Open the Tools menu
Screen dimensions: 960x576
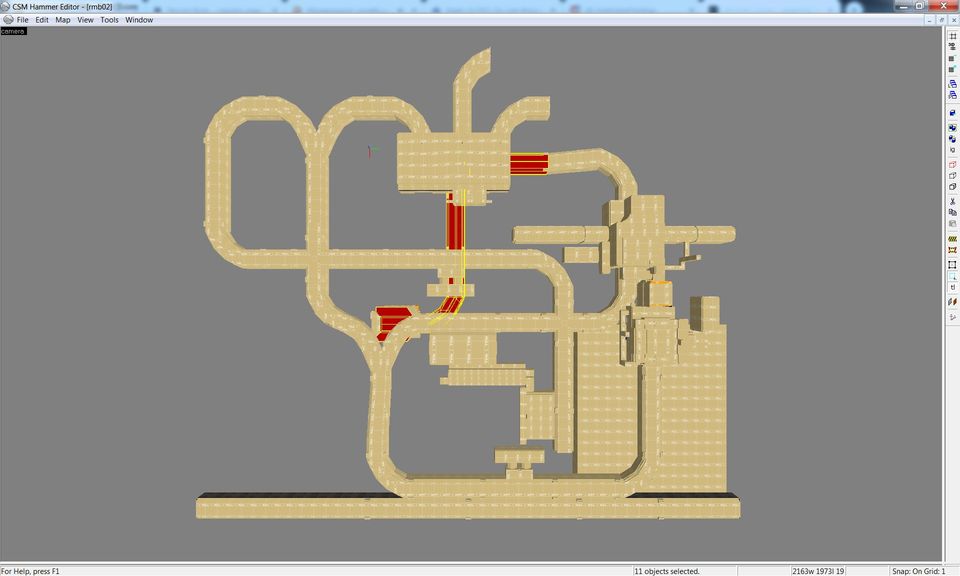pos(109,20)
